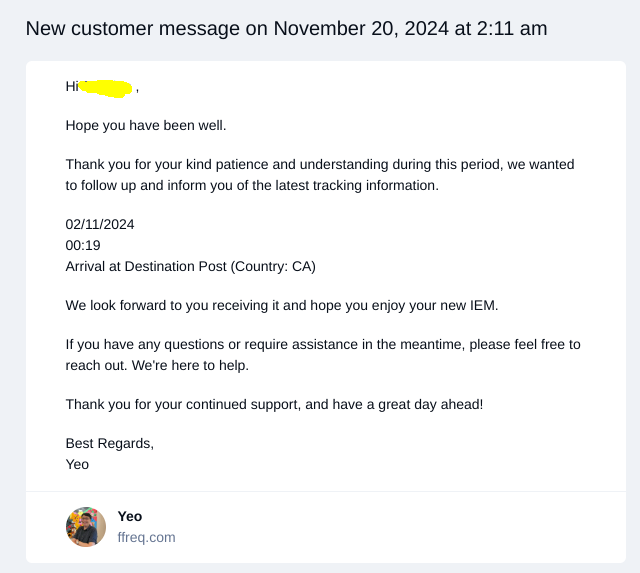Open the ffreq.com link

click(x=147, y=537)
